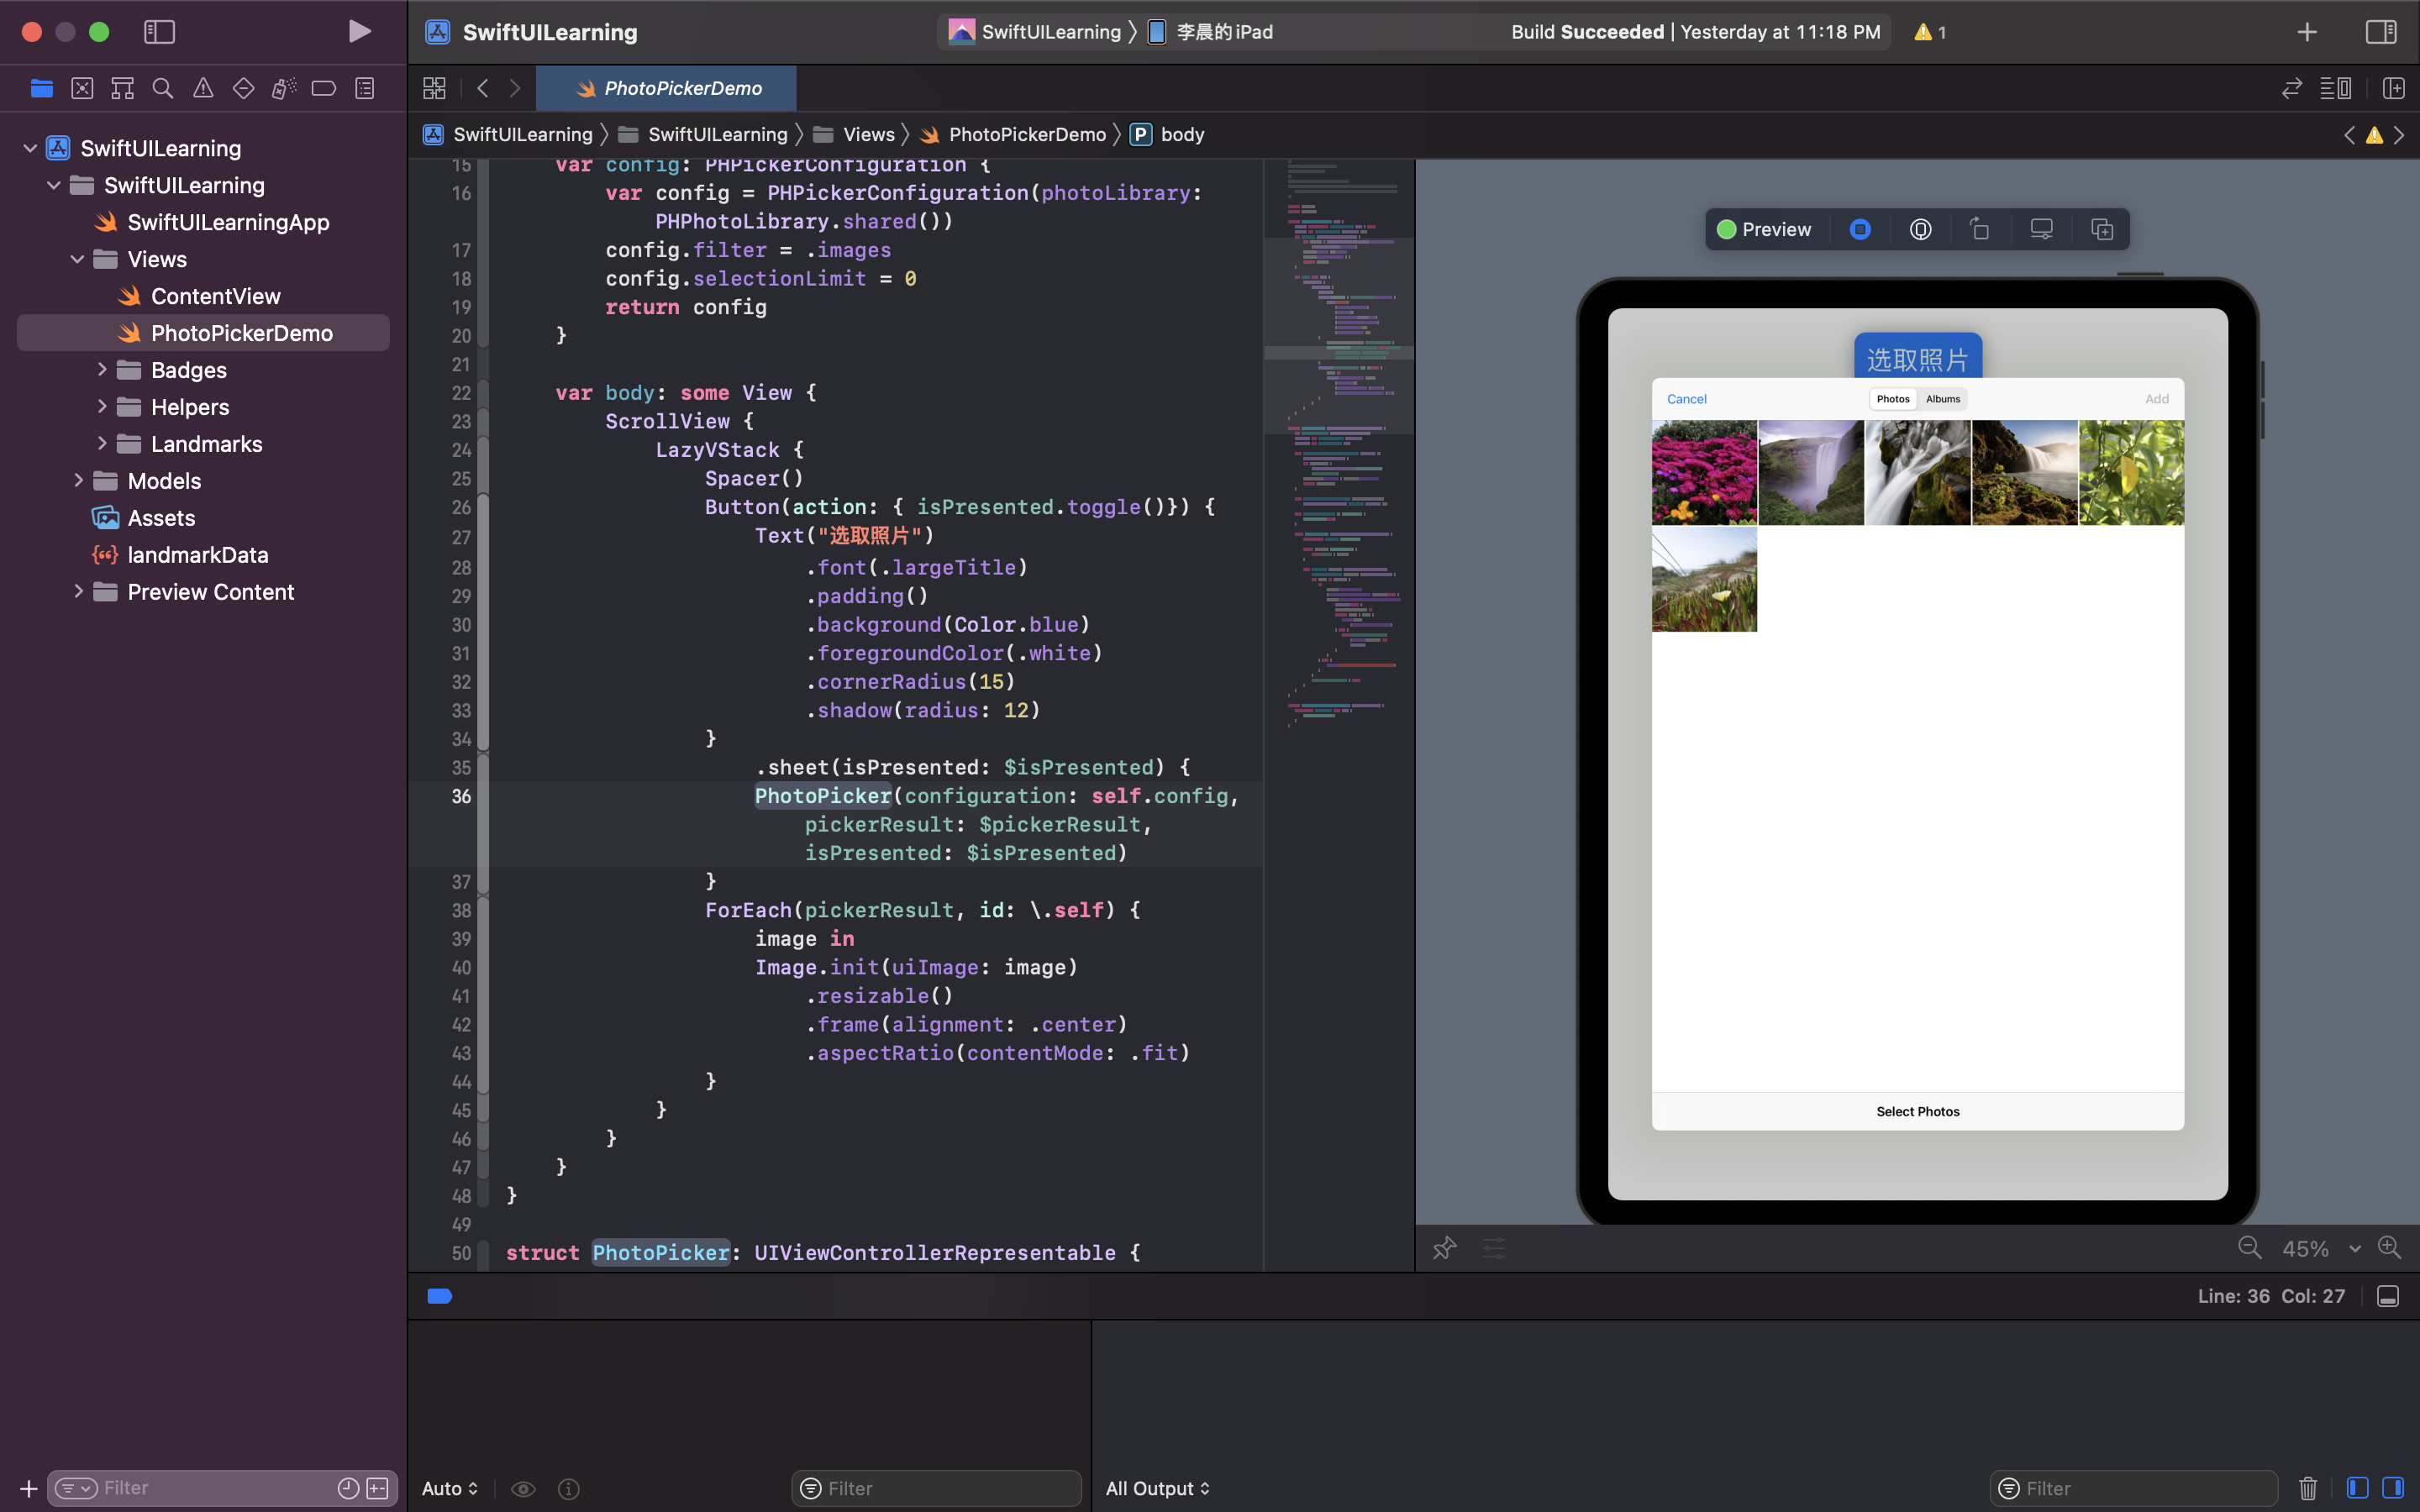Select the SwiftUILearning scheme in toolbar
The image size is (2420, 1512).
tap(1035, 32)
